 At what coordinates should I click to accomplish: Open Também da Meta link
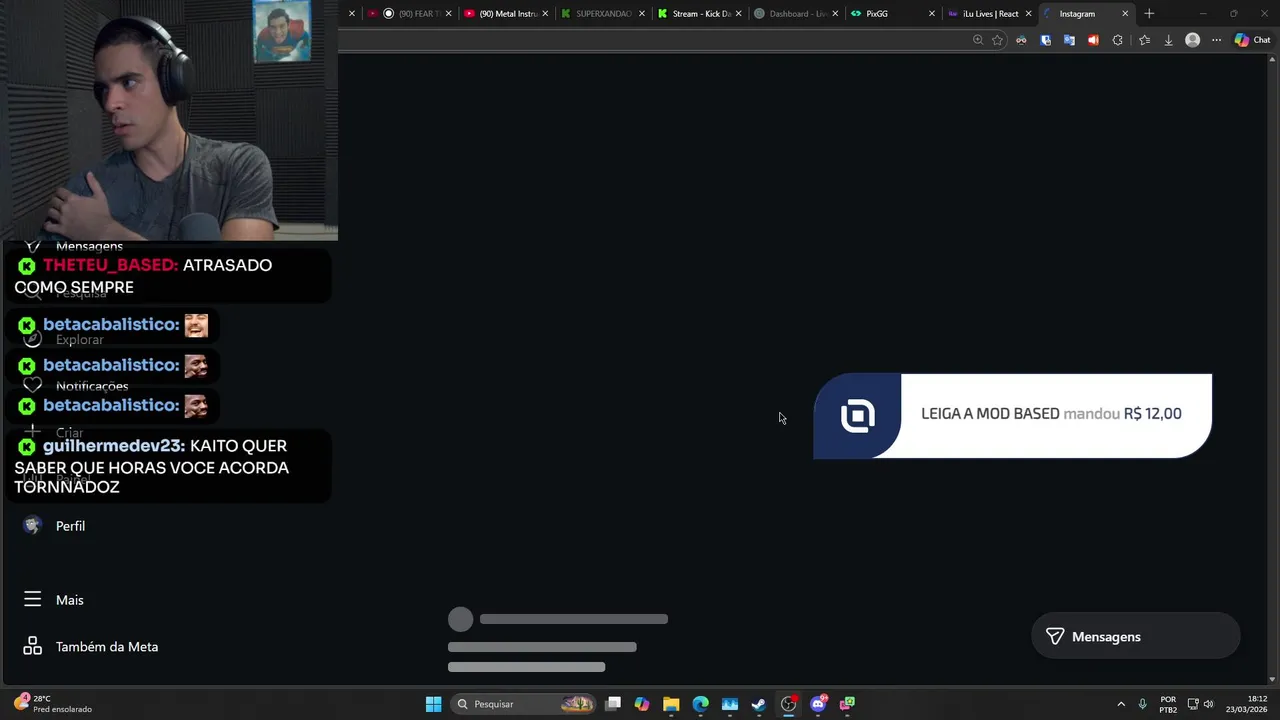[x=91, y=647]
